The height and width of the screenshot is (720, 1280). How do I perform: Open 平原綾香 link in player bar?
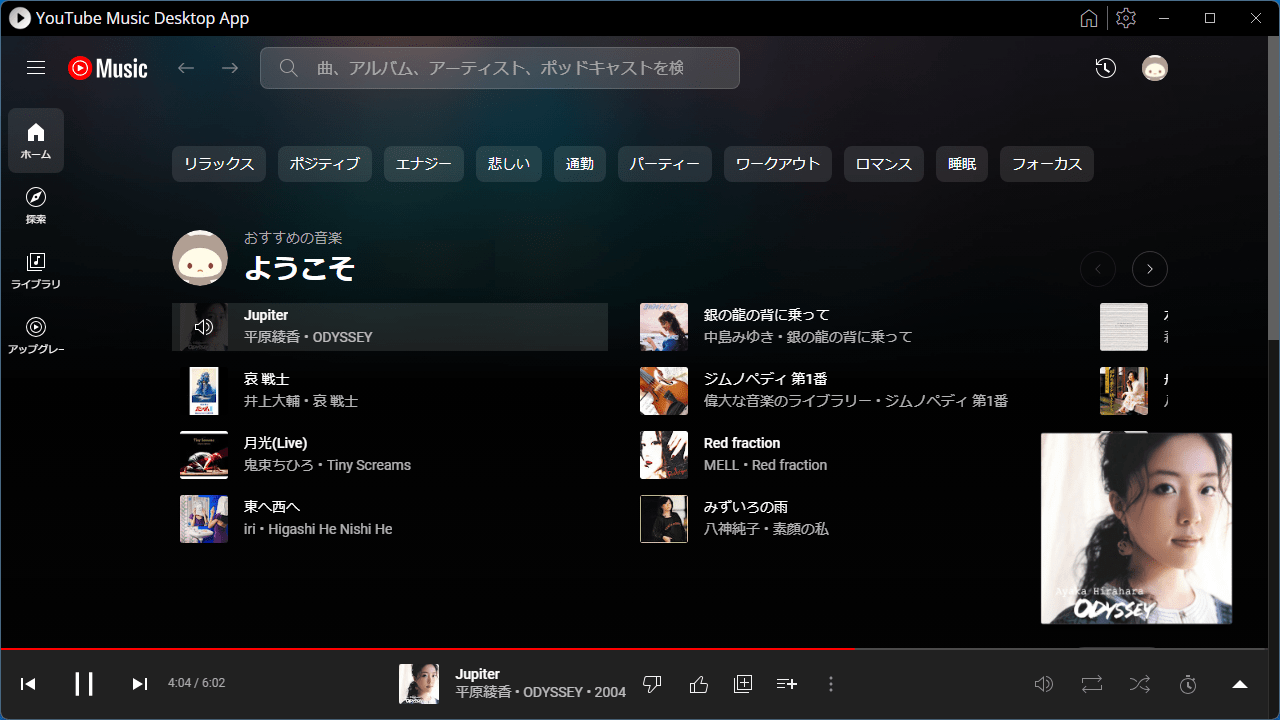(x=483, y=692)
